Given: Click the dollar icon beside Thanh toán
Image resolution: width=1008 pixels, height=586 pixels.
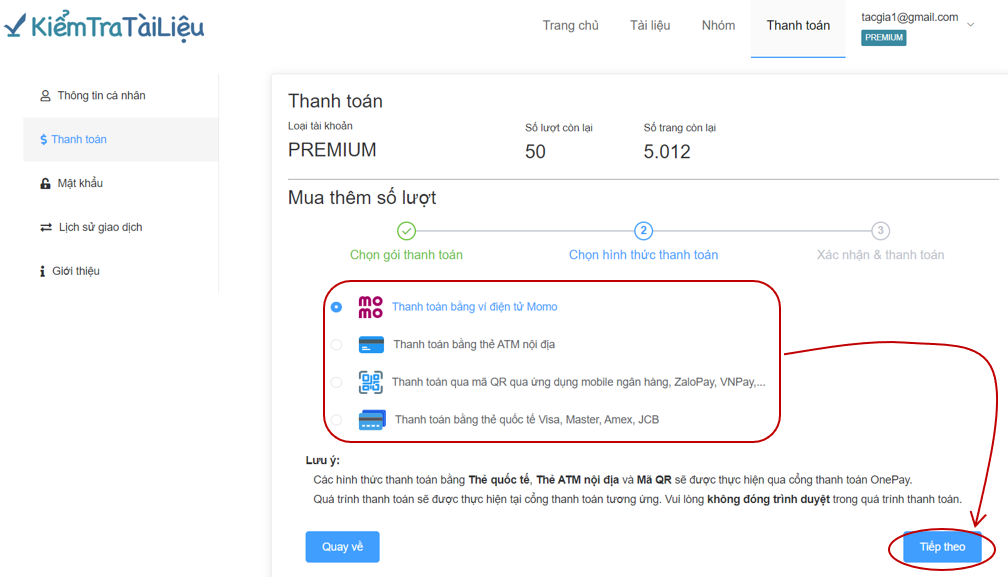Looking at the screenshot, I should pos(44,139).
